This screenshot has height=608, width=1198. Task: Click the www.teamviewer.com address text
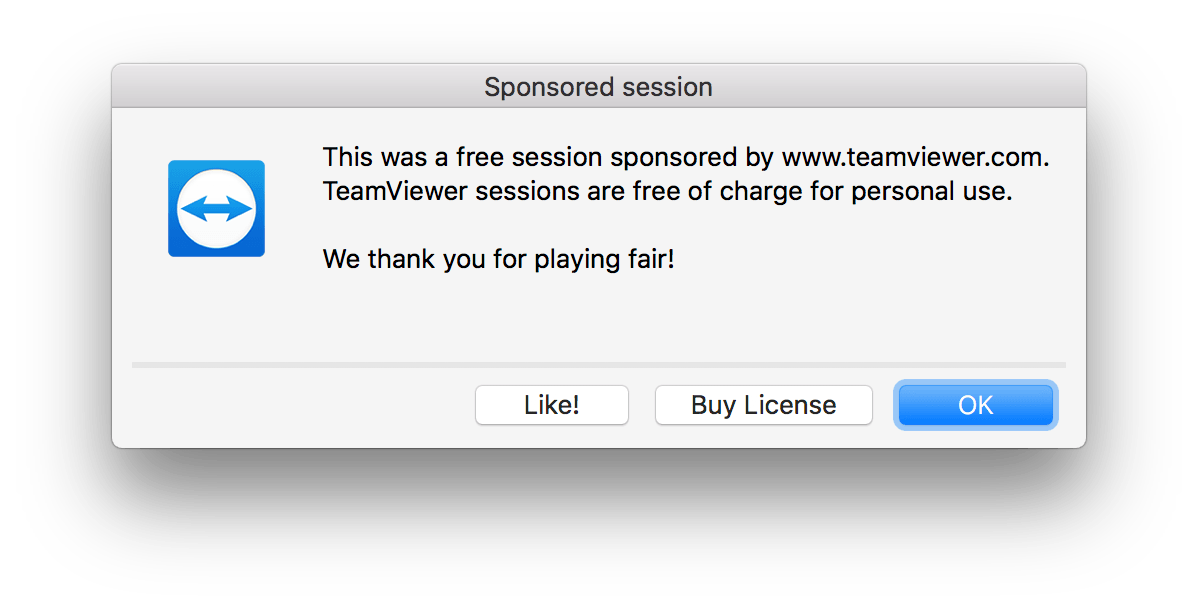click(x=915, y=157)
